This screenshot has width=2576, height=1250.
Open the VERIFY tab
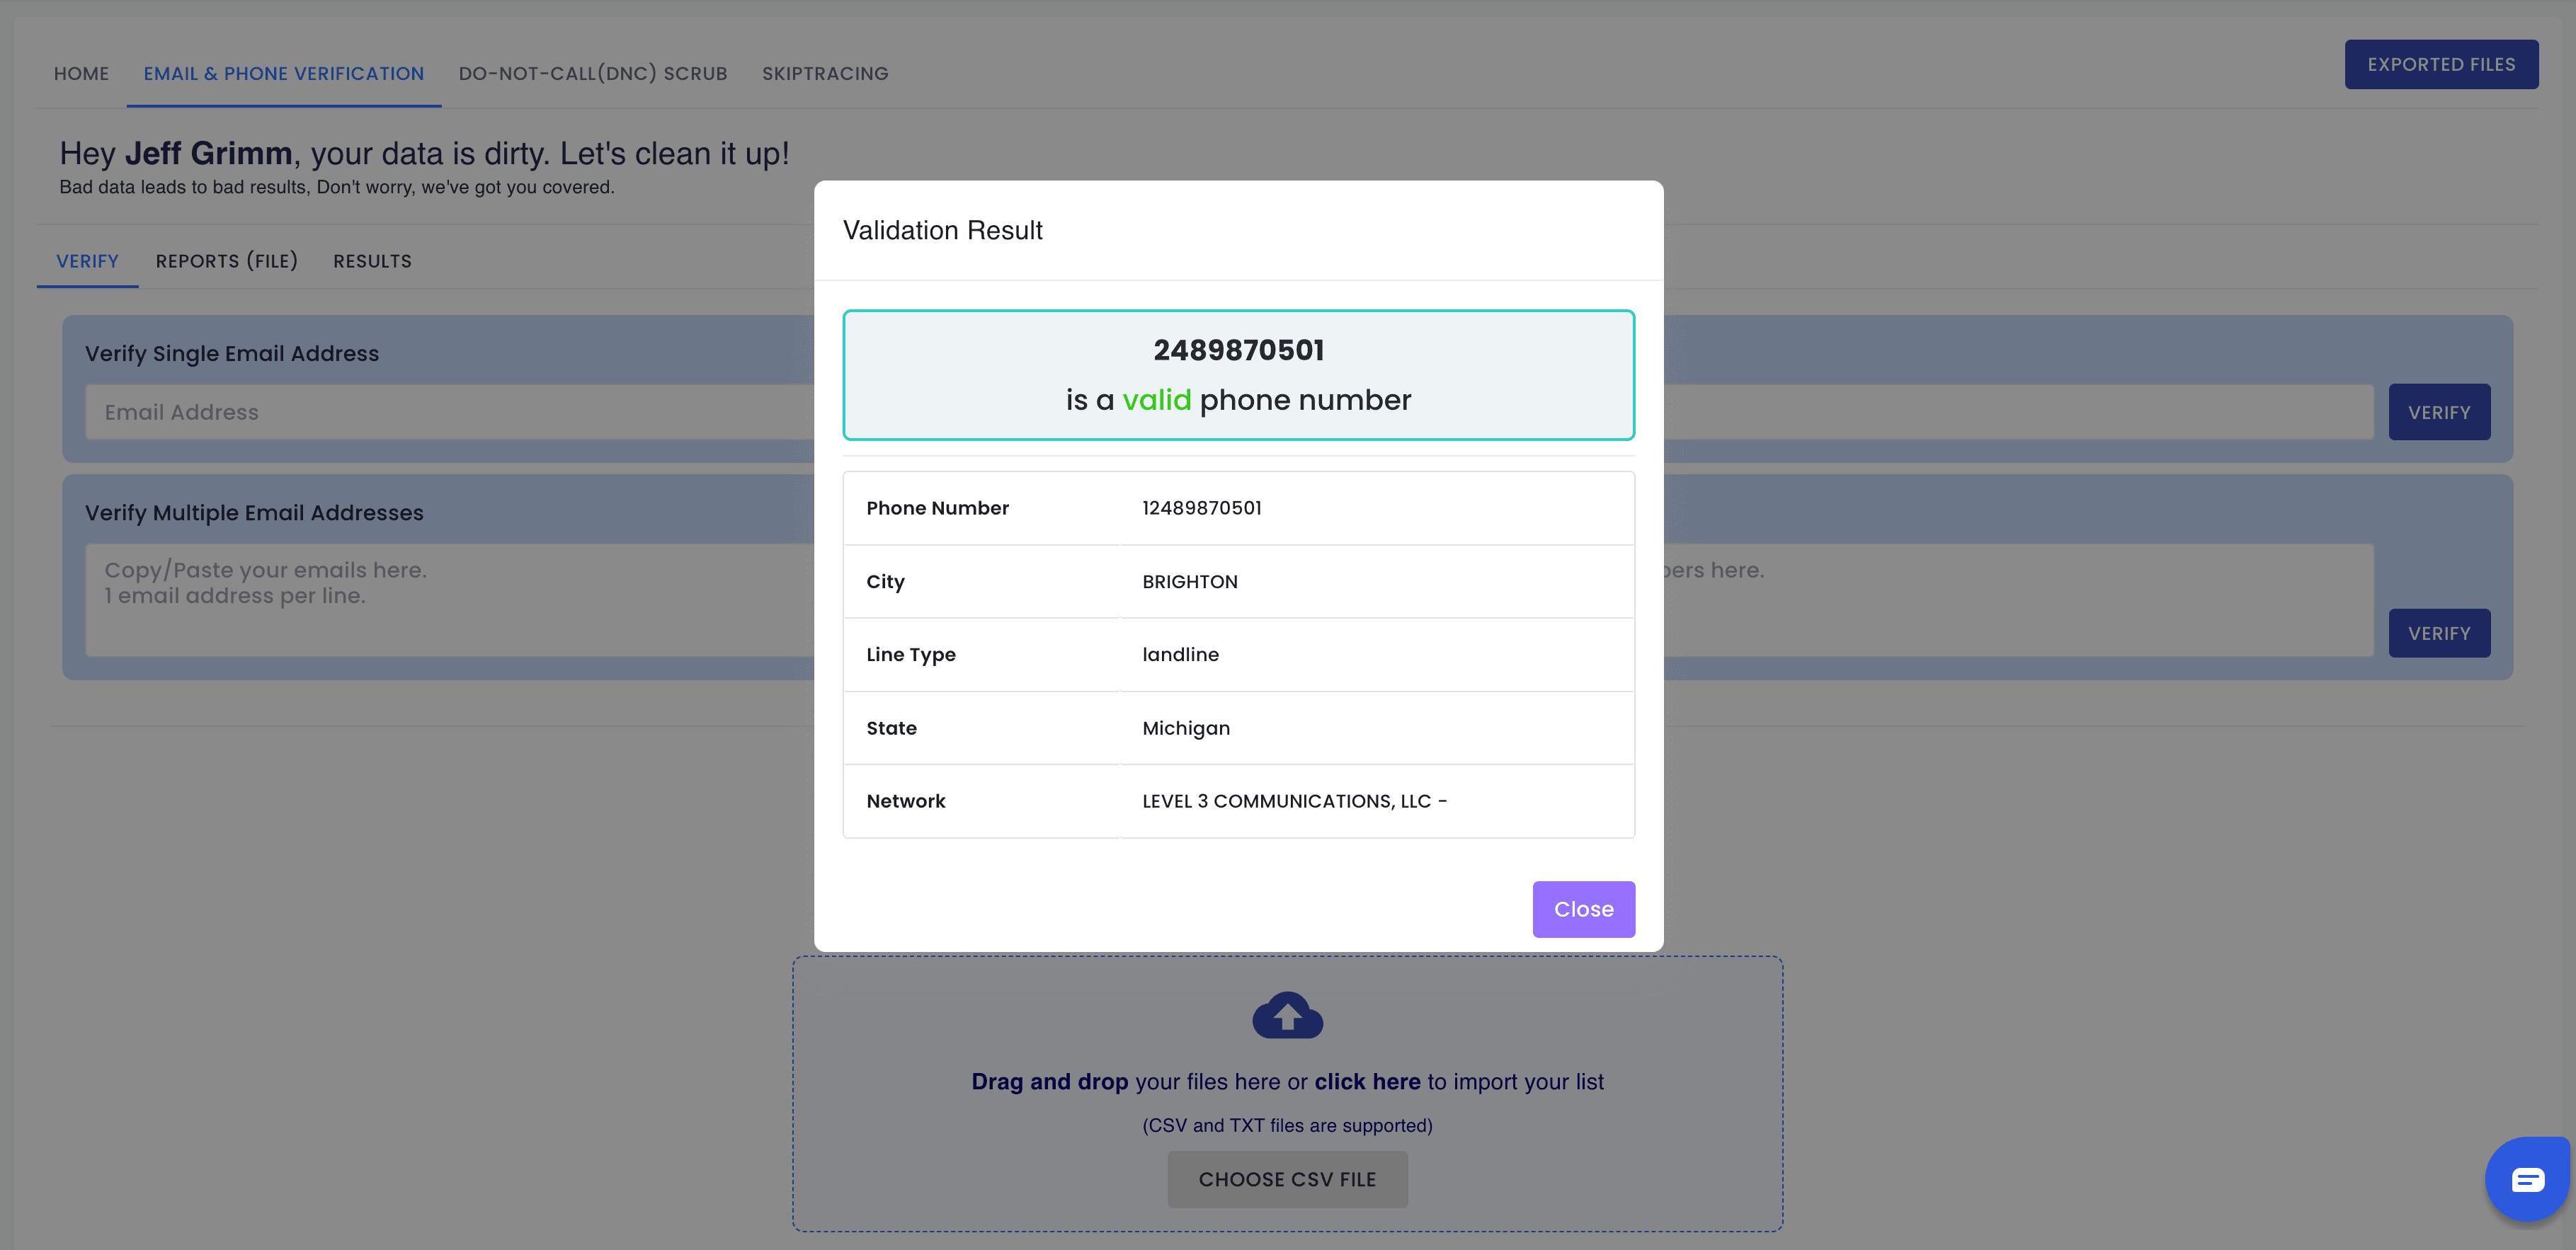(87, 261)
